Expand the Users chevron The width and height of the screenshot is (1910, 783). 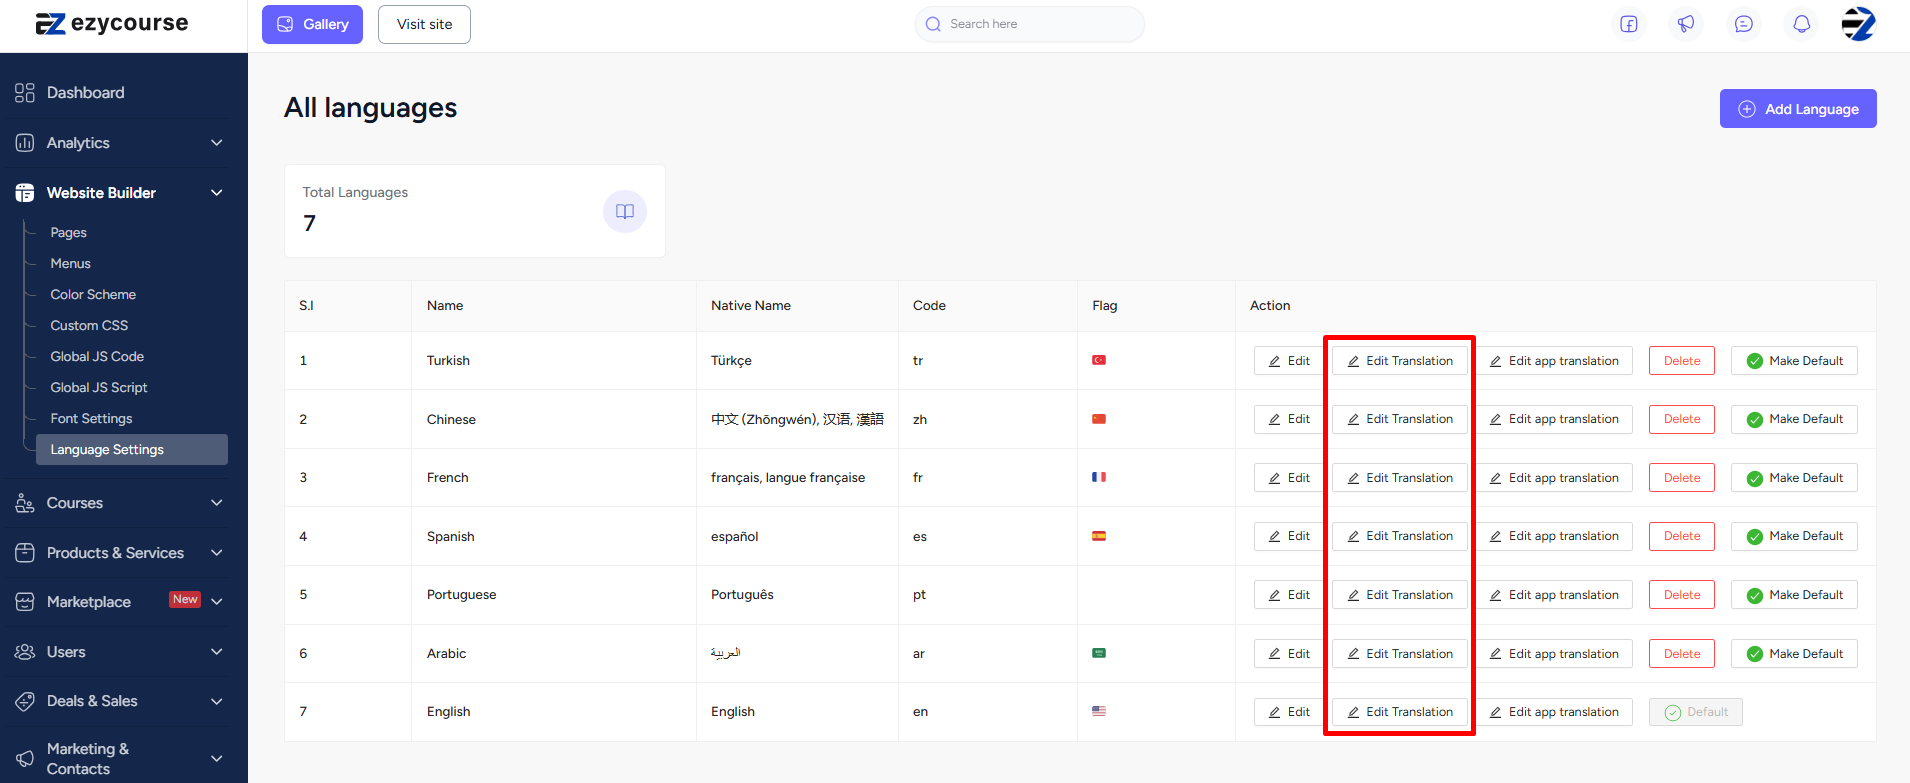point(217,652)
